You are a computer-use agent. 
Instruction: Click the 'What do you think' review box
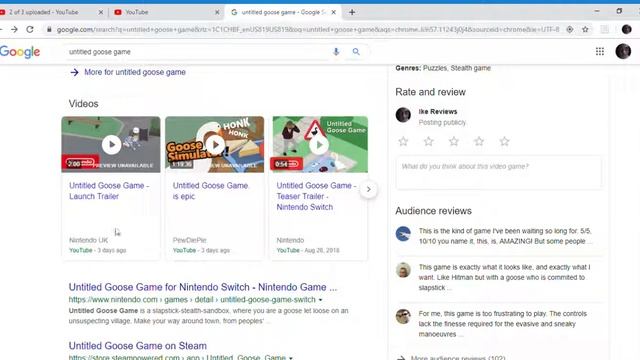click(x=499, y=173)
